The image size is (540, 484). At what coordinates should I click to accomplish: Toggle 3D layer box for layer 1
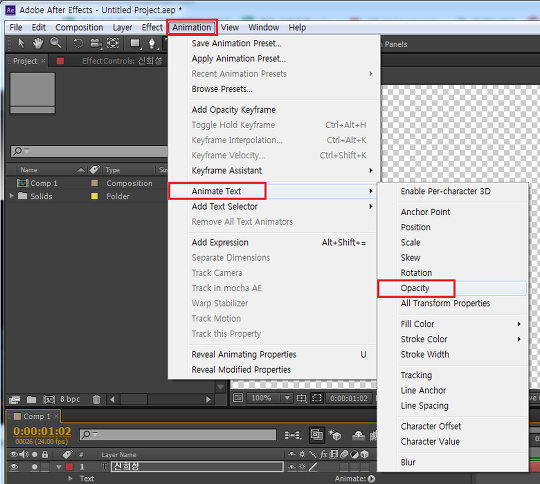pos(365,467)
